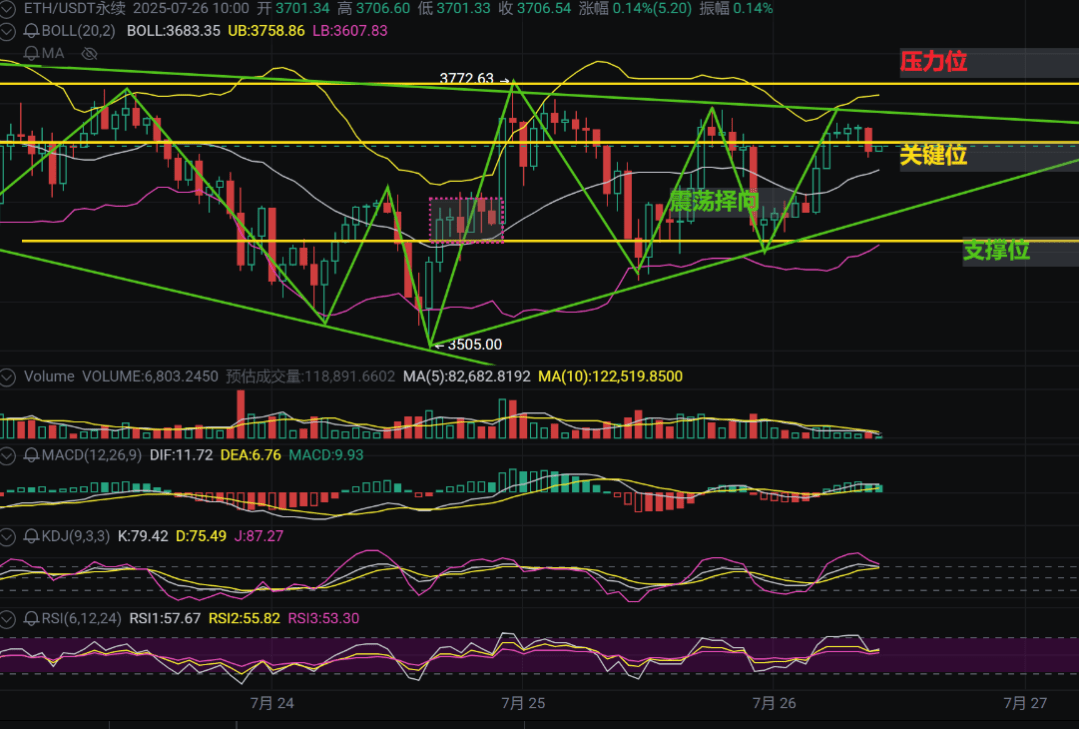Image resolution: width=1079 pixels, height=729 pixels.
Task: Click the 7月 25 date marker
Action: point(523,703)
